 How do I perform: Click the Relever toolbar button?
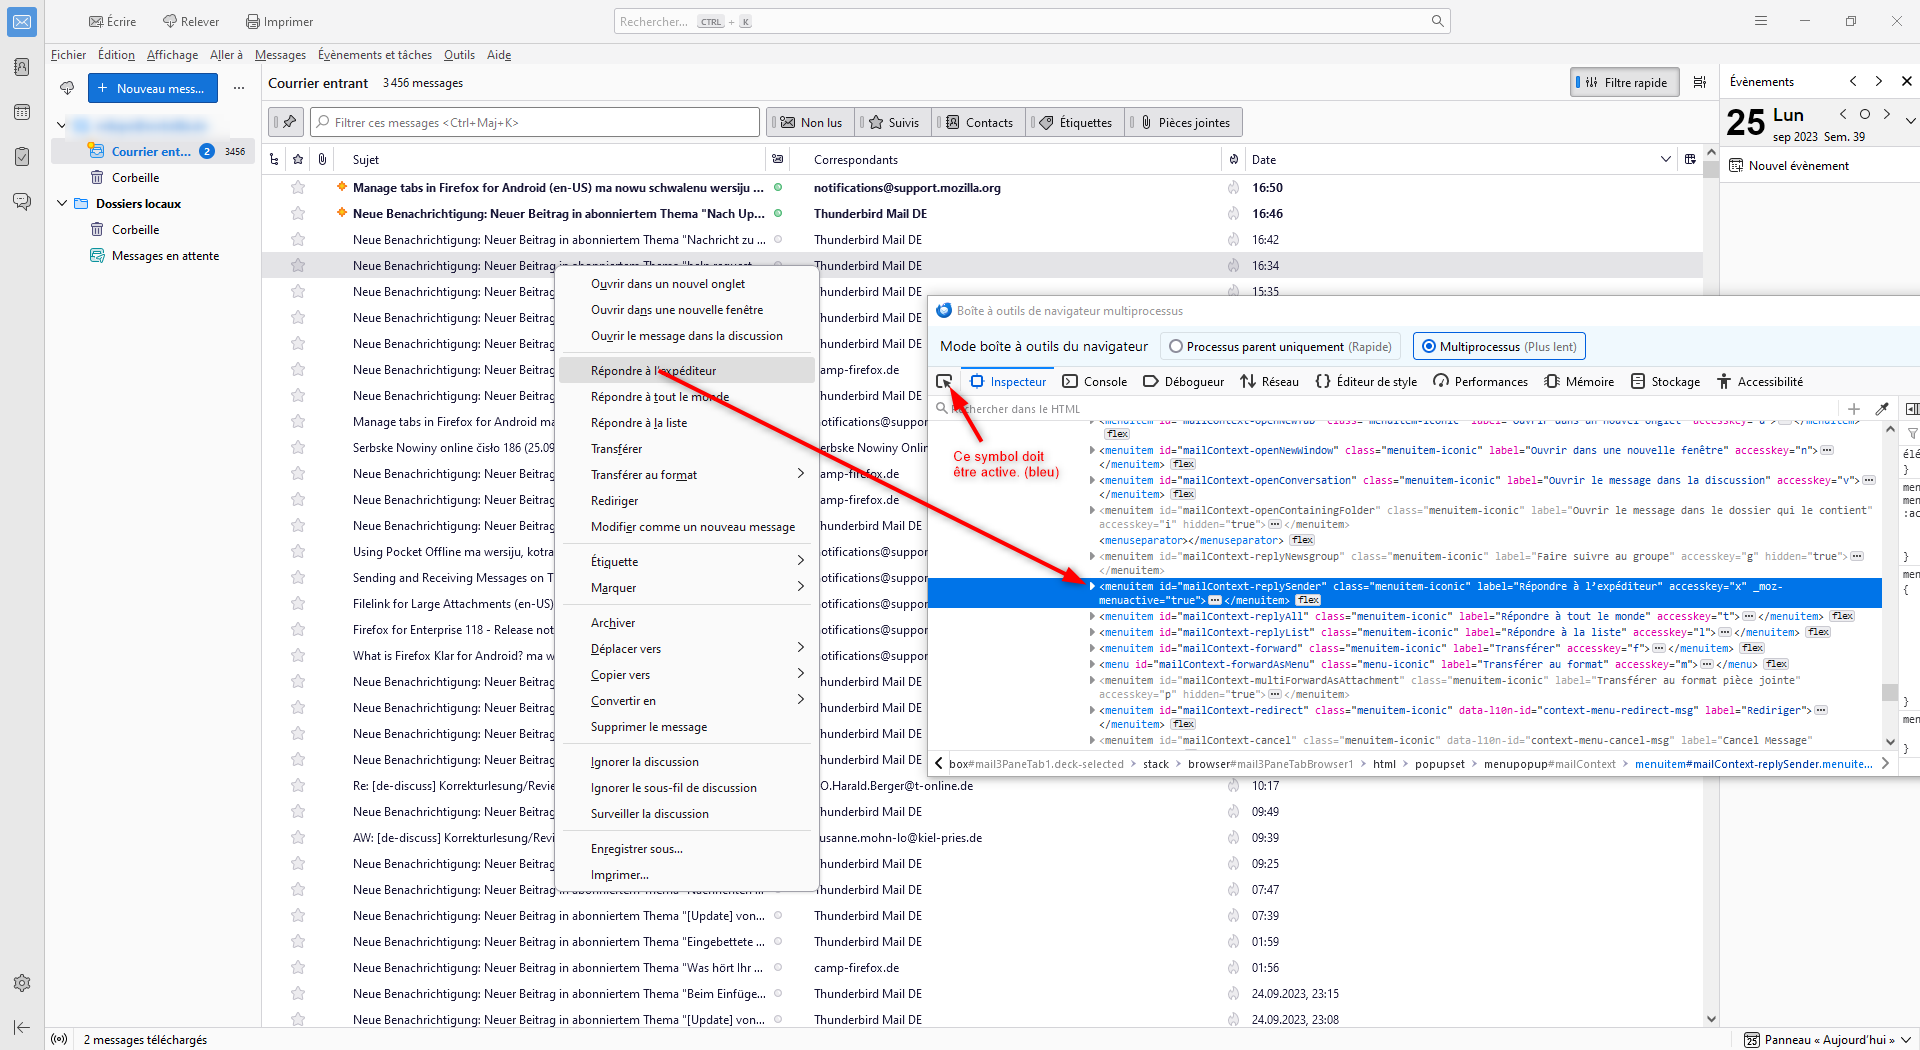pos(190,22)
